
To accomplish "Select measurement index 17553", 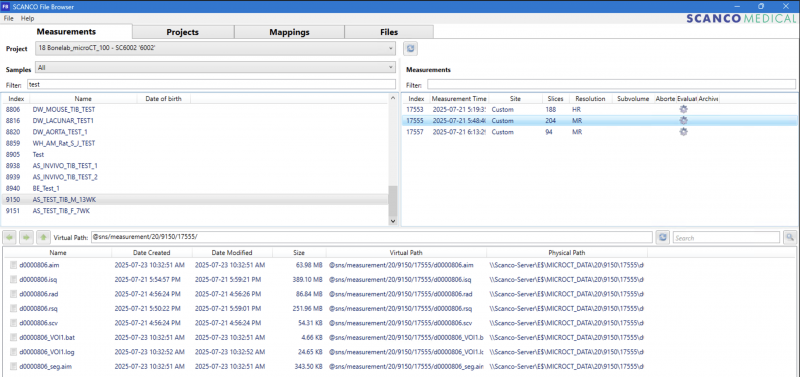I will point(415,110).
